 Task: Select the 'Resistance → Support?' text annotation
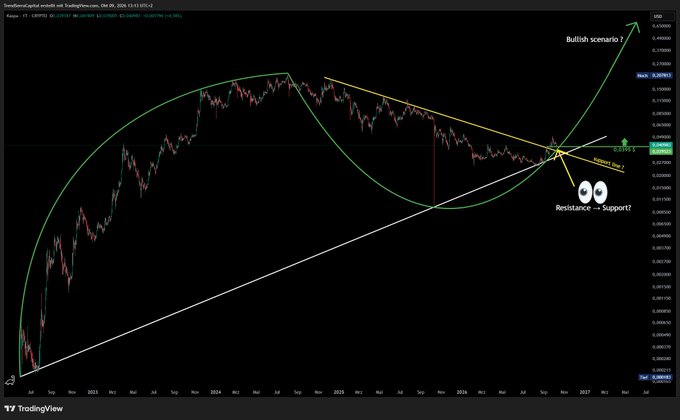tap(593, 208)
